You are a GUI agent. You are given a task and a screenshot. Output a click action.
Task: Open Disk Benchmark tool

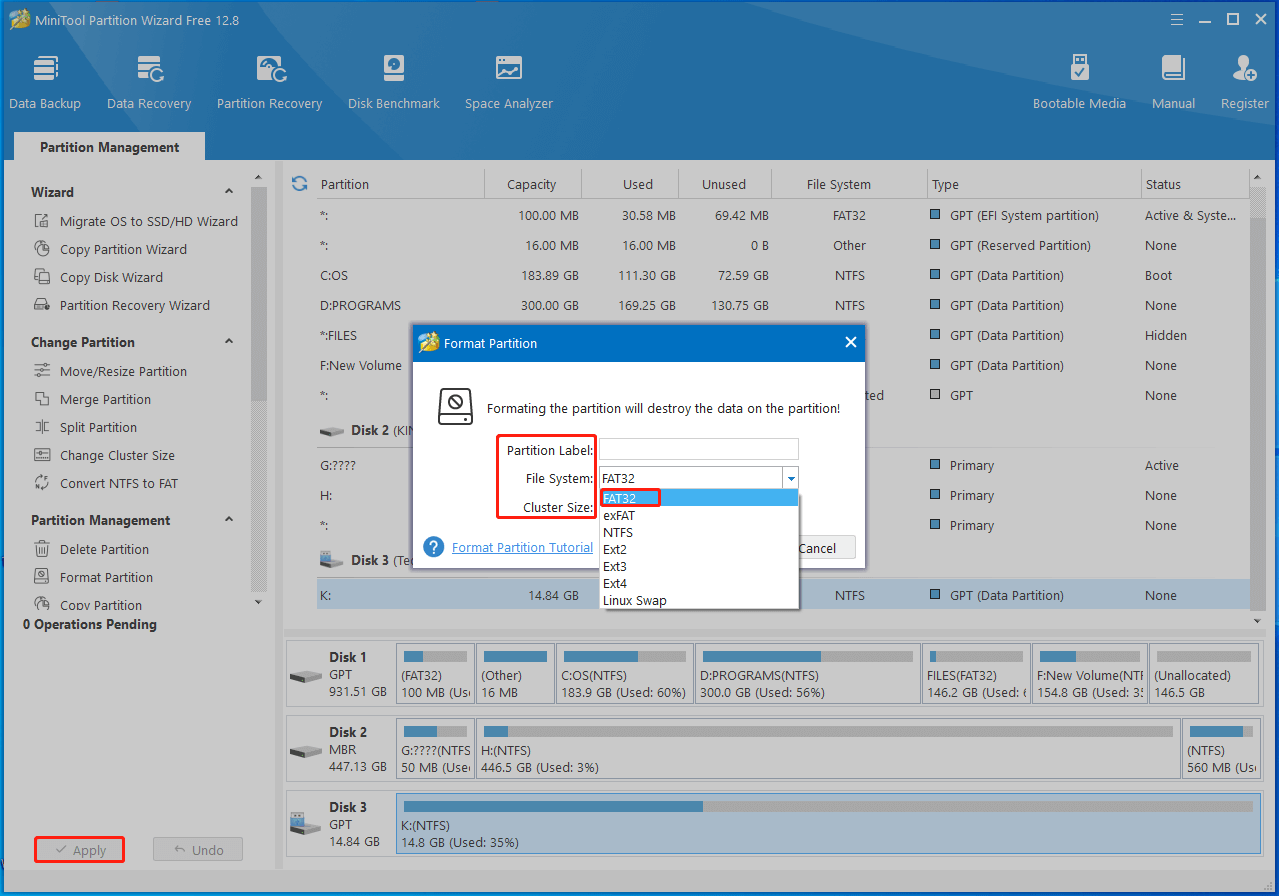click(394, 82)
